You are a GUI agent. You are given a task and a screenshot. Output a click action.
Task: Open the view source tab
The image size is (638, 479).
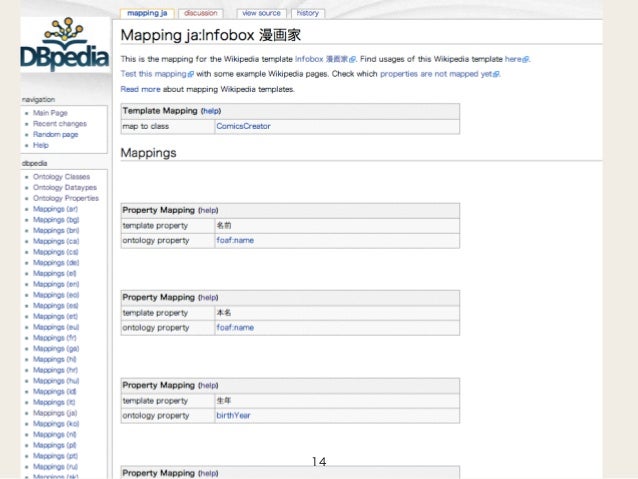click(x=262, y=13)
